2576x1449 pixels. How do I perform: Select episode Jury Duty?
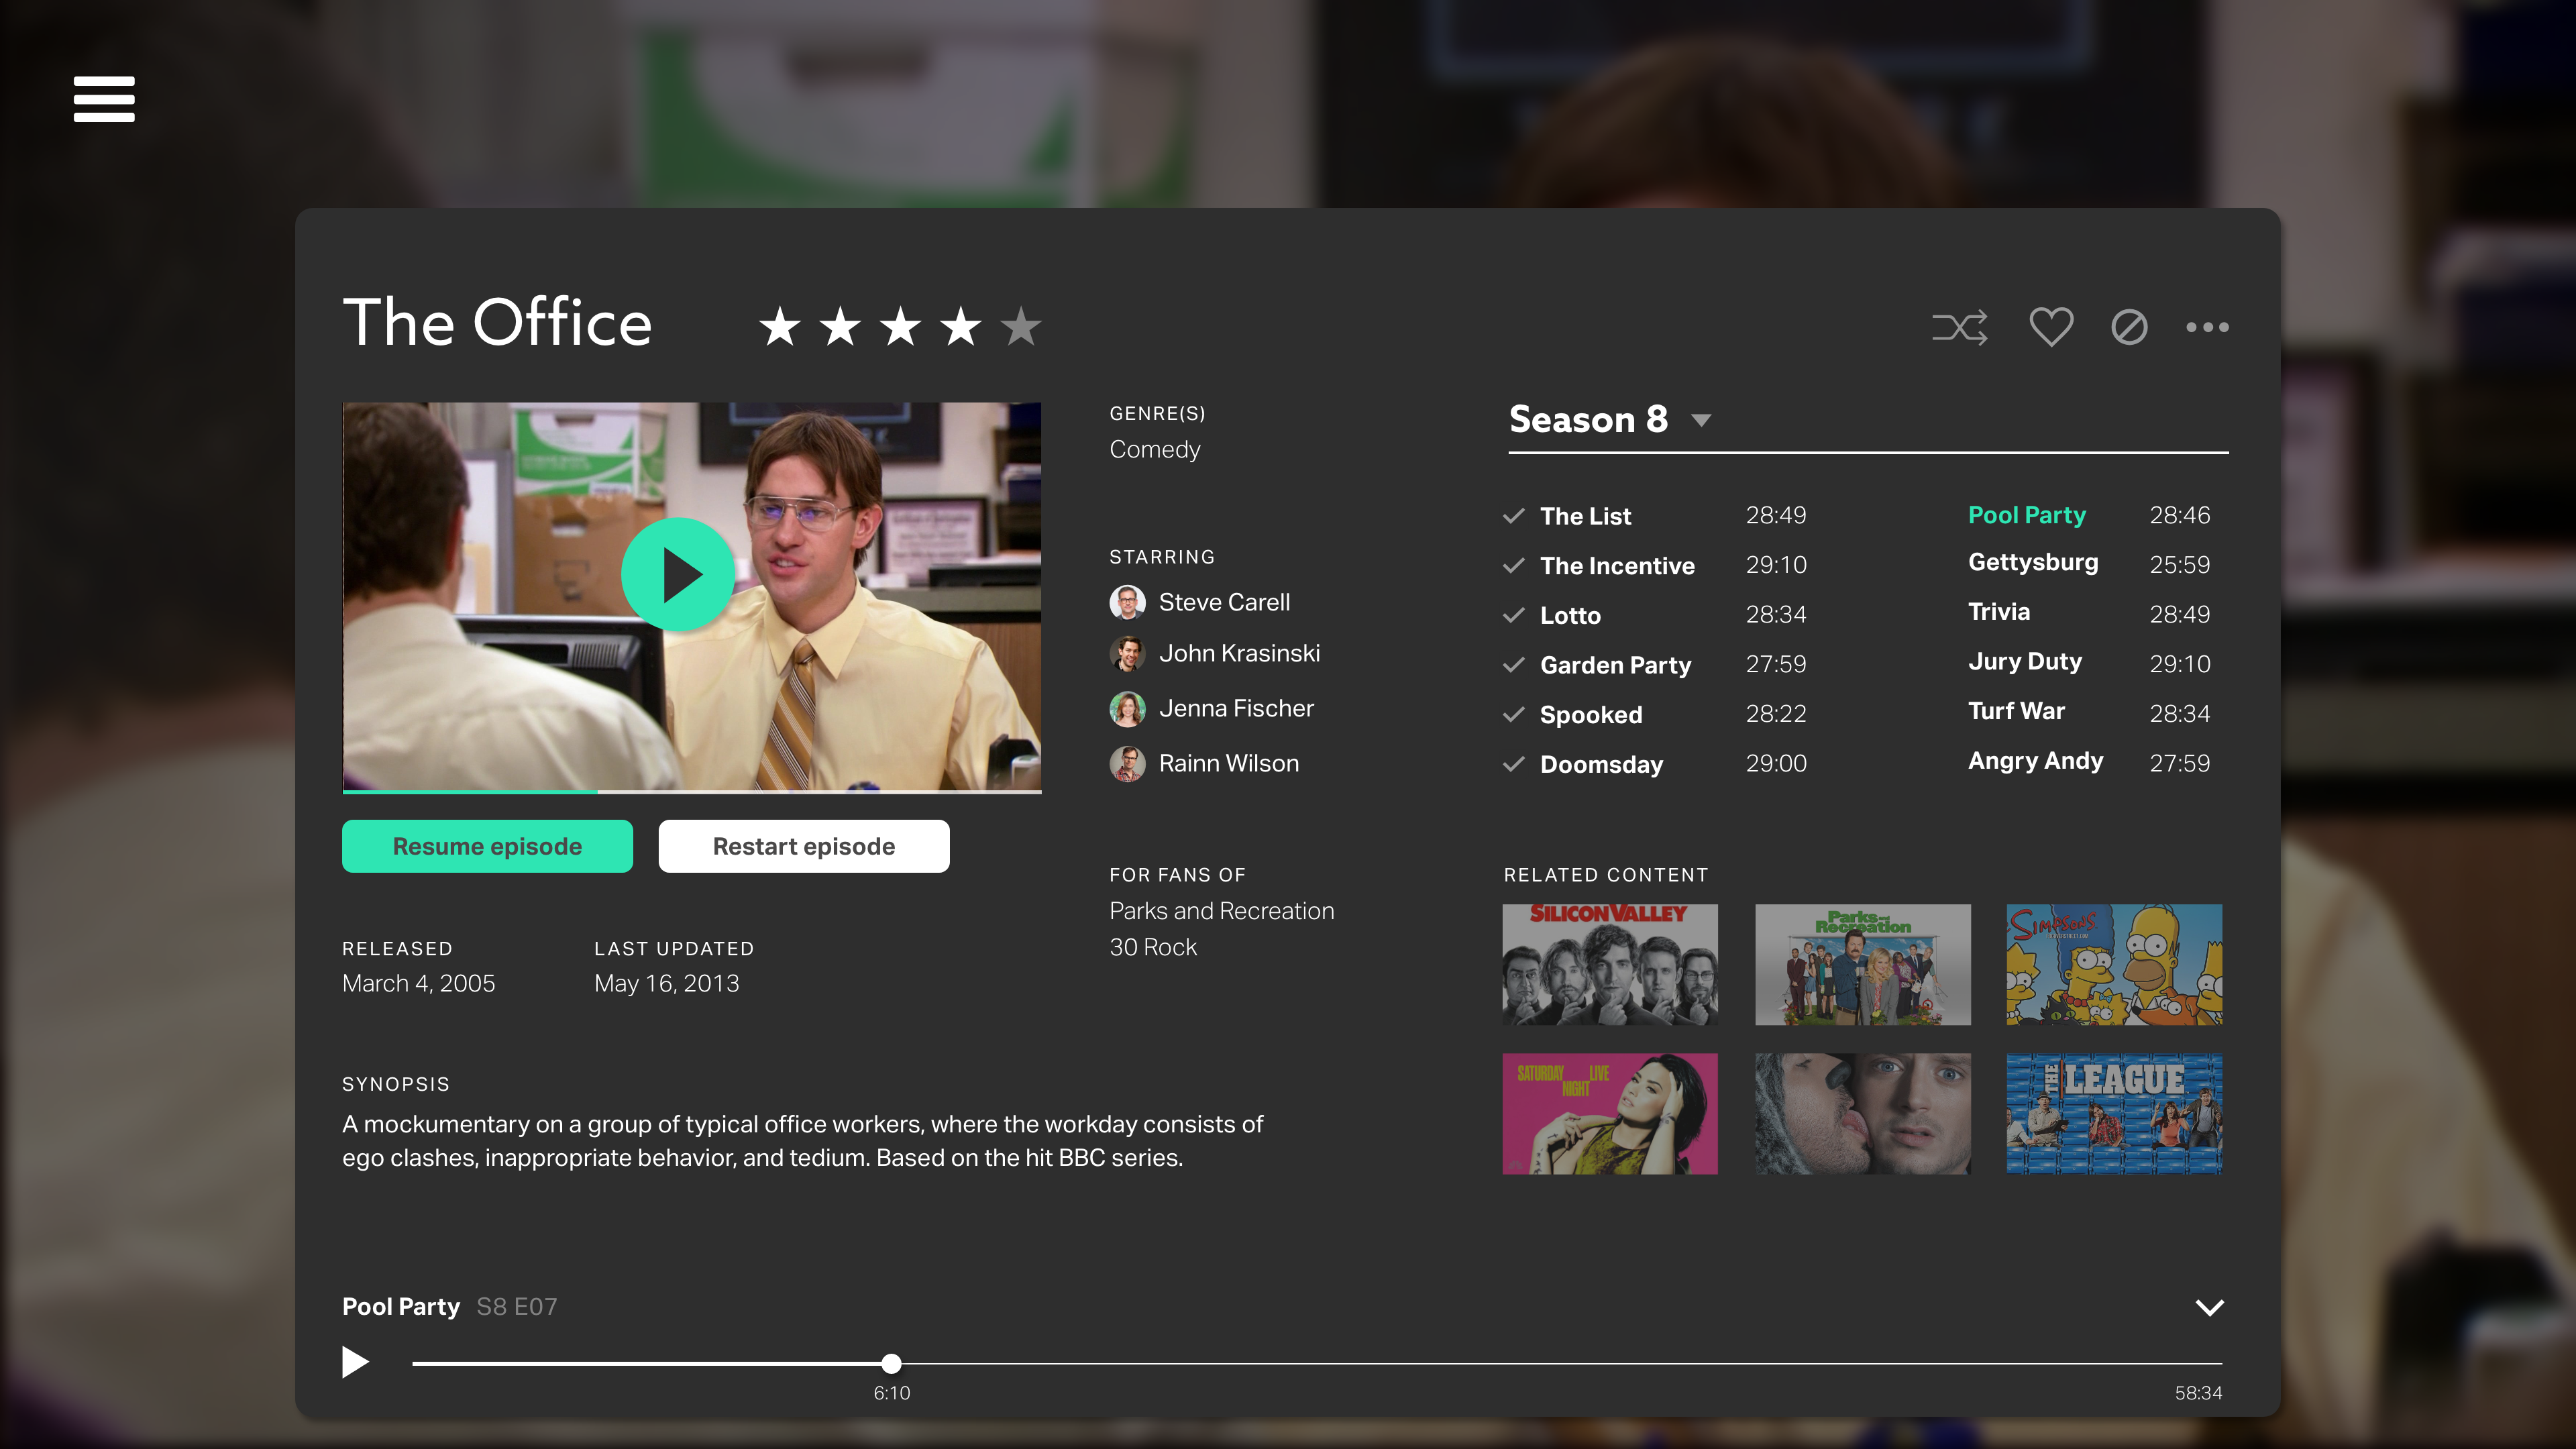tap(2025, 662)
